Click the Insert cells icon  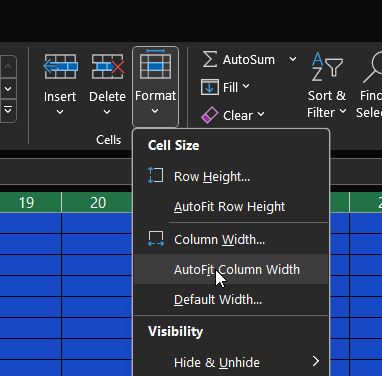(60, 67)
